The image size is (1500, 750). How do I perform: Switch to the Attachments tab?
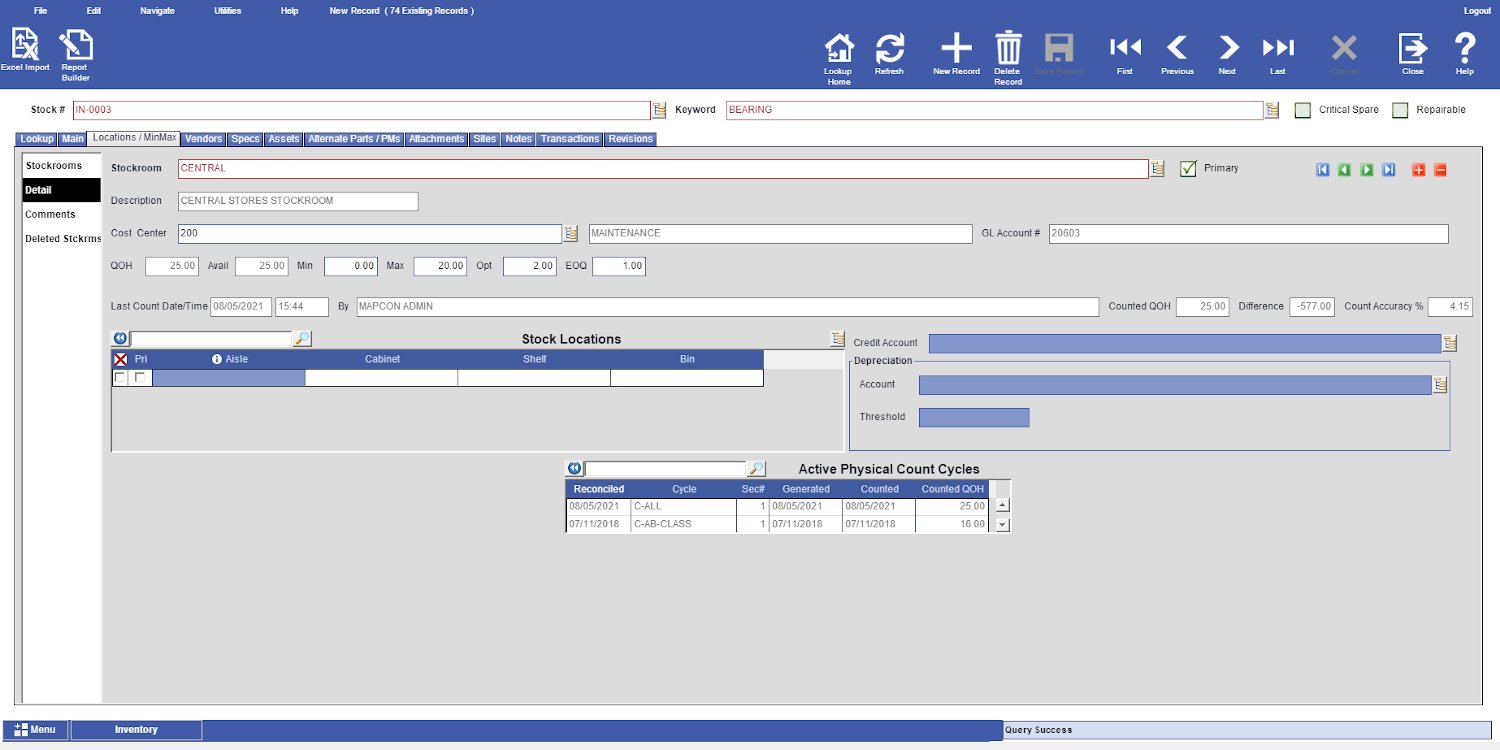(x=437, y=139)
